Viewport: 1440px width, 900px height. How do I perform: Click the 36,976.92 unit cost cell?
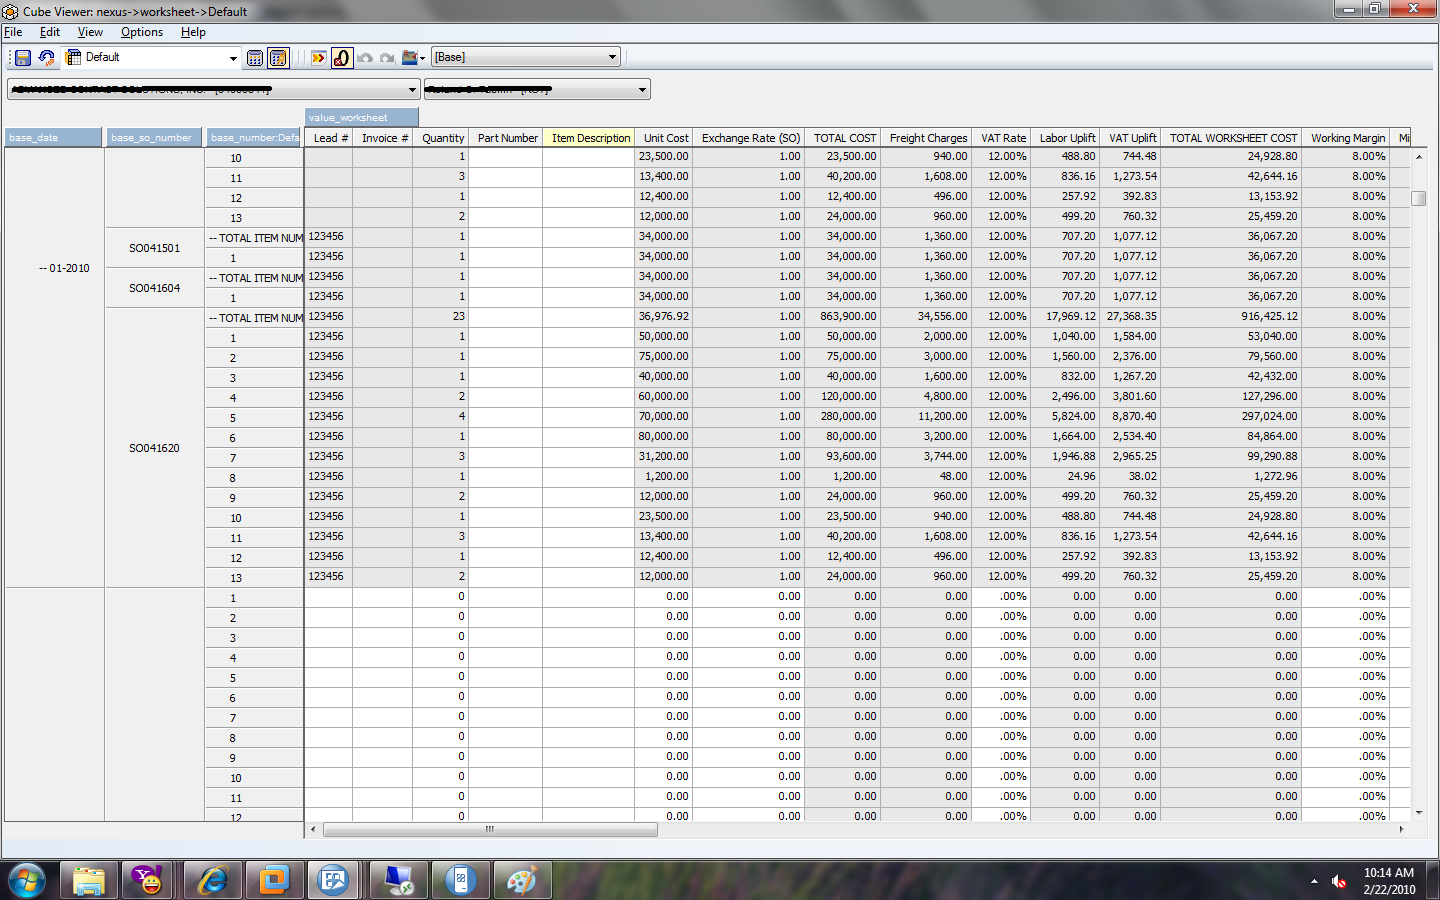[x=665, y=316]
